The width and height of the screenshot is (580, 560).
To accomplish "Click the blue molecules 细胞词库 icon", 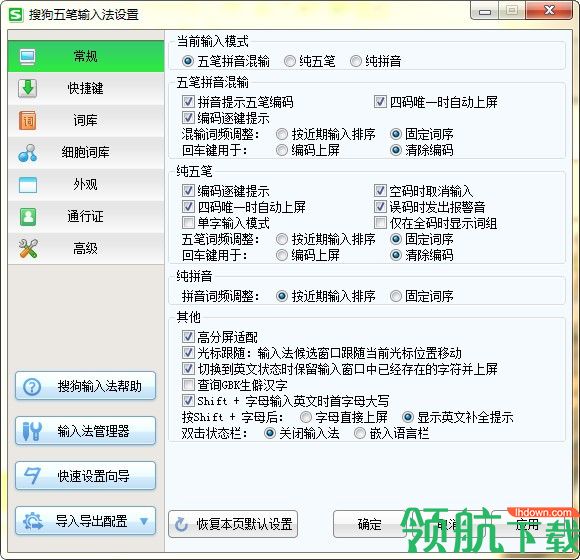I will click(x=28, y=153).
